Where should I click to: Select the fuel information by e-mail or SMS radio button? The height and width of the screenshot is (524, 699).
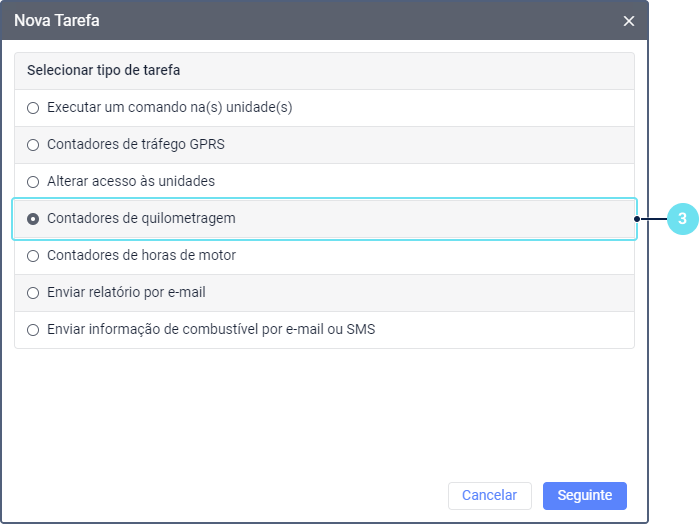coord(33,330)
